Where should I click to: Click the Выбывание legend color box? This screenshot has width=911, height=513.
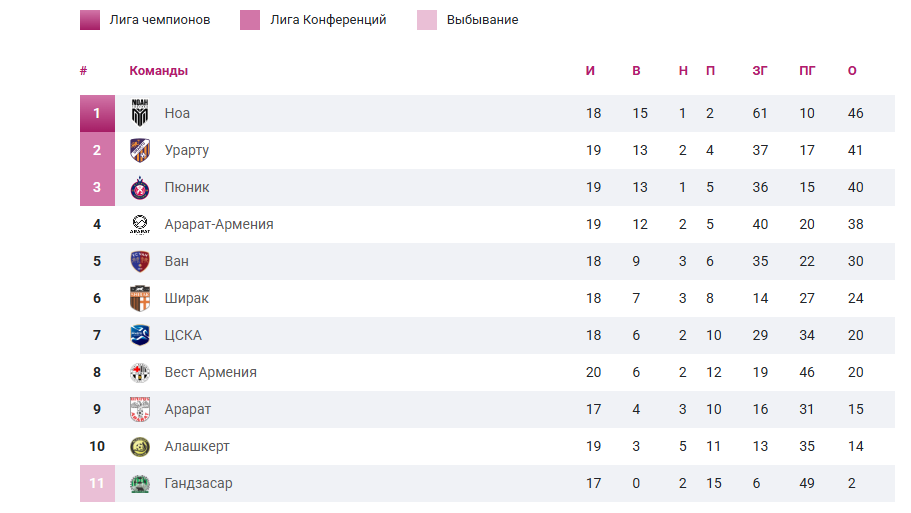pos(427,20)
